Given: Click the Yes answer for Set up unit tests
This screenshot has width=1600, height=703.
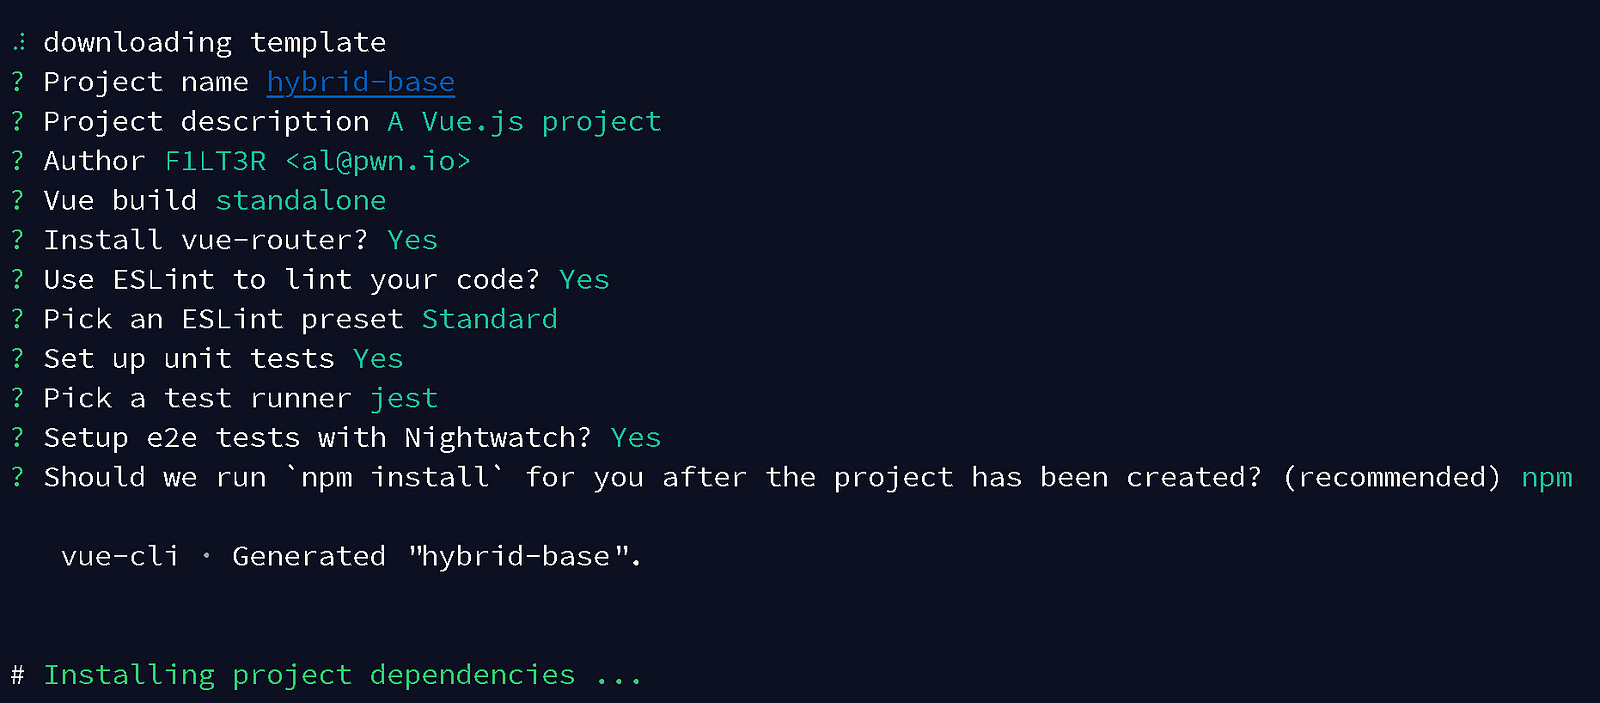Looking at the screenshot, I should point(379,359).
